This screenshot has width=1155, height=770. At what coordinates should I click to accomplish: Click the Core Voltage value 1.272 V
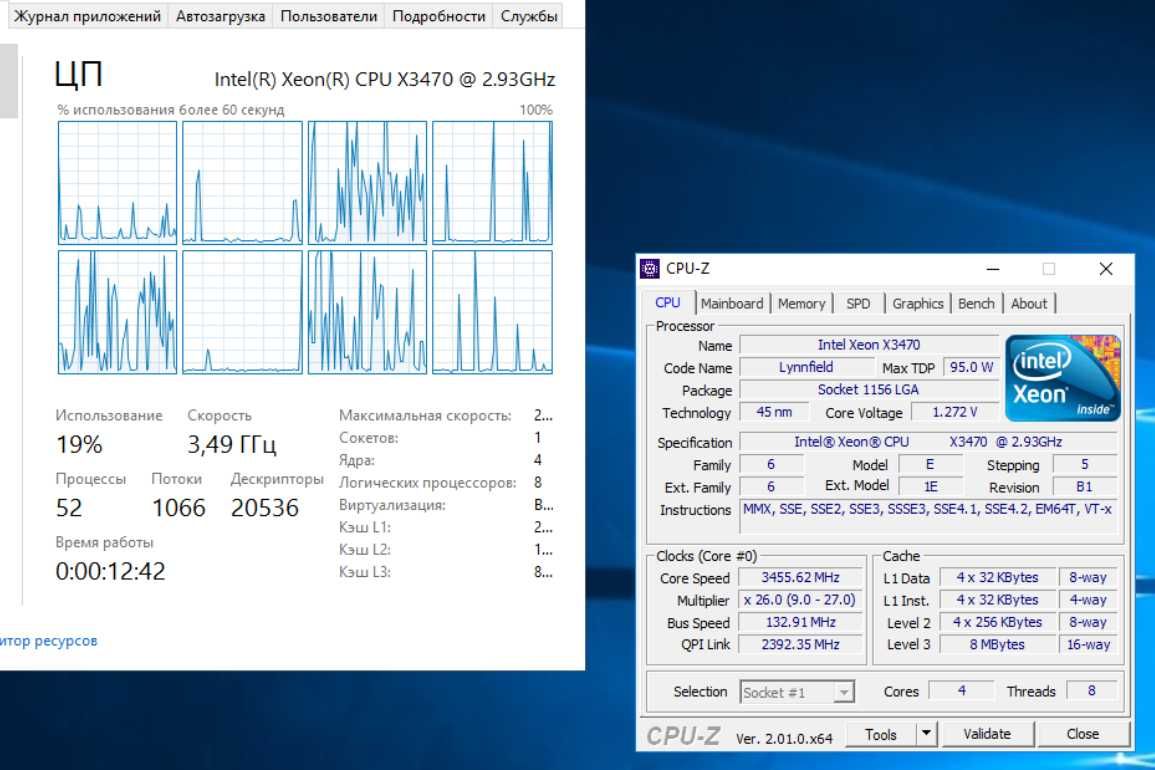pyautogui.click(x=955, y=412)
